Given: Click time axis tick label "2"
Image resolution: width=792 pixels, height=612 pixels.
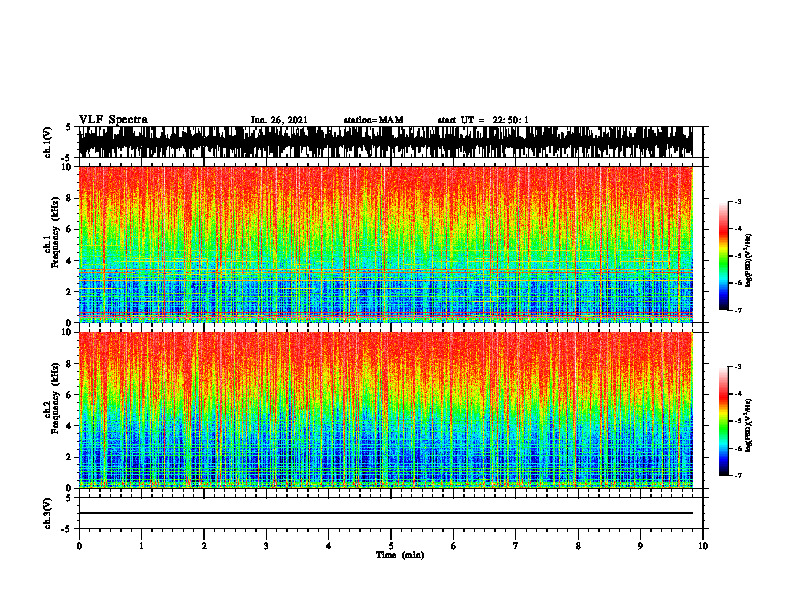Looking at the screenshot, I should point(204,546).
